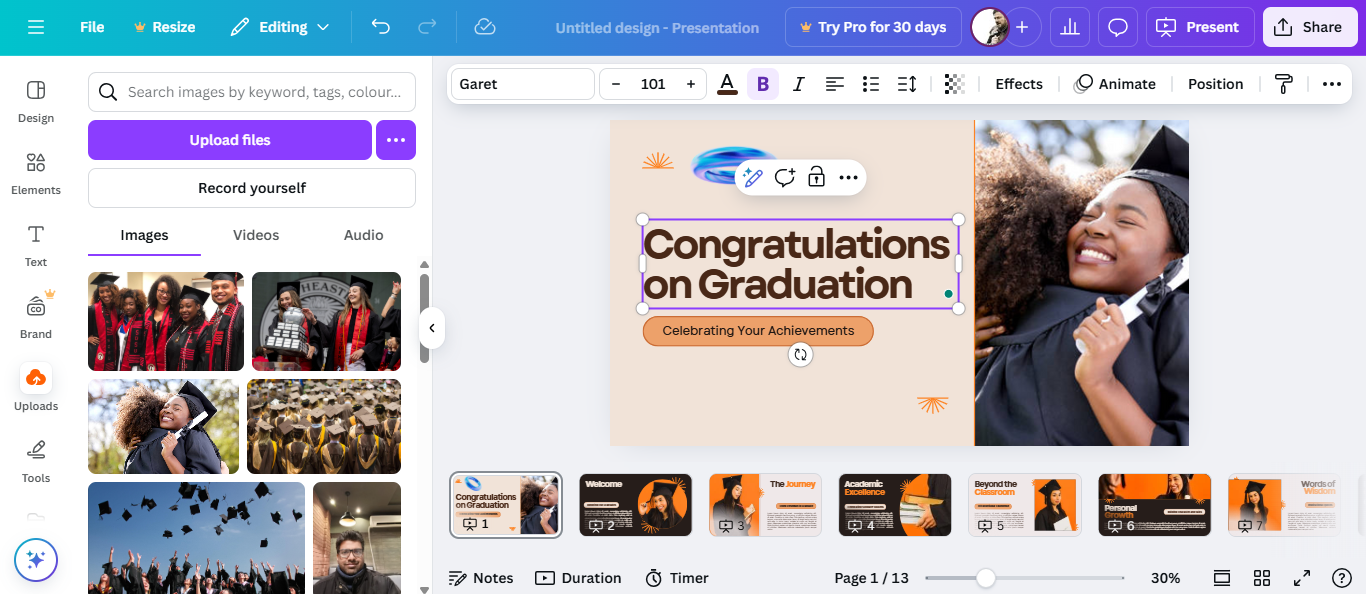The width and height of the screenshot is (1366, 594).
Task: Open the comments speech bubble in header
Action: click(x=1118, y=27)
